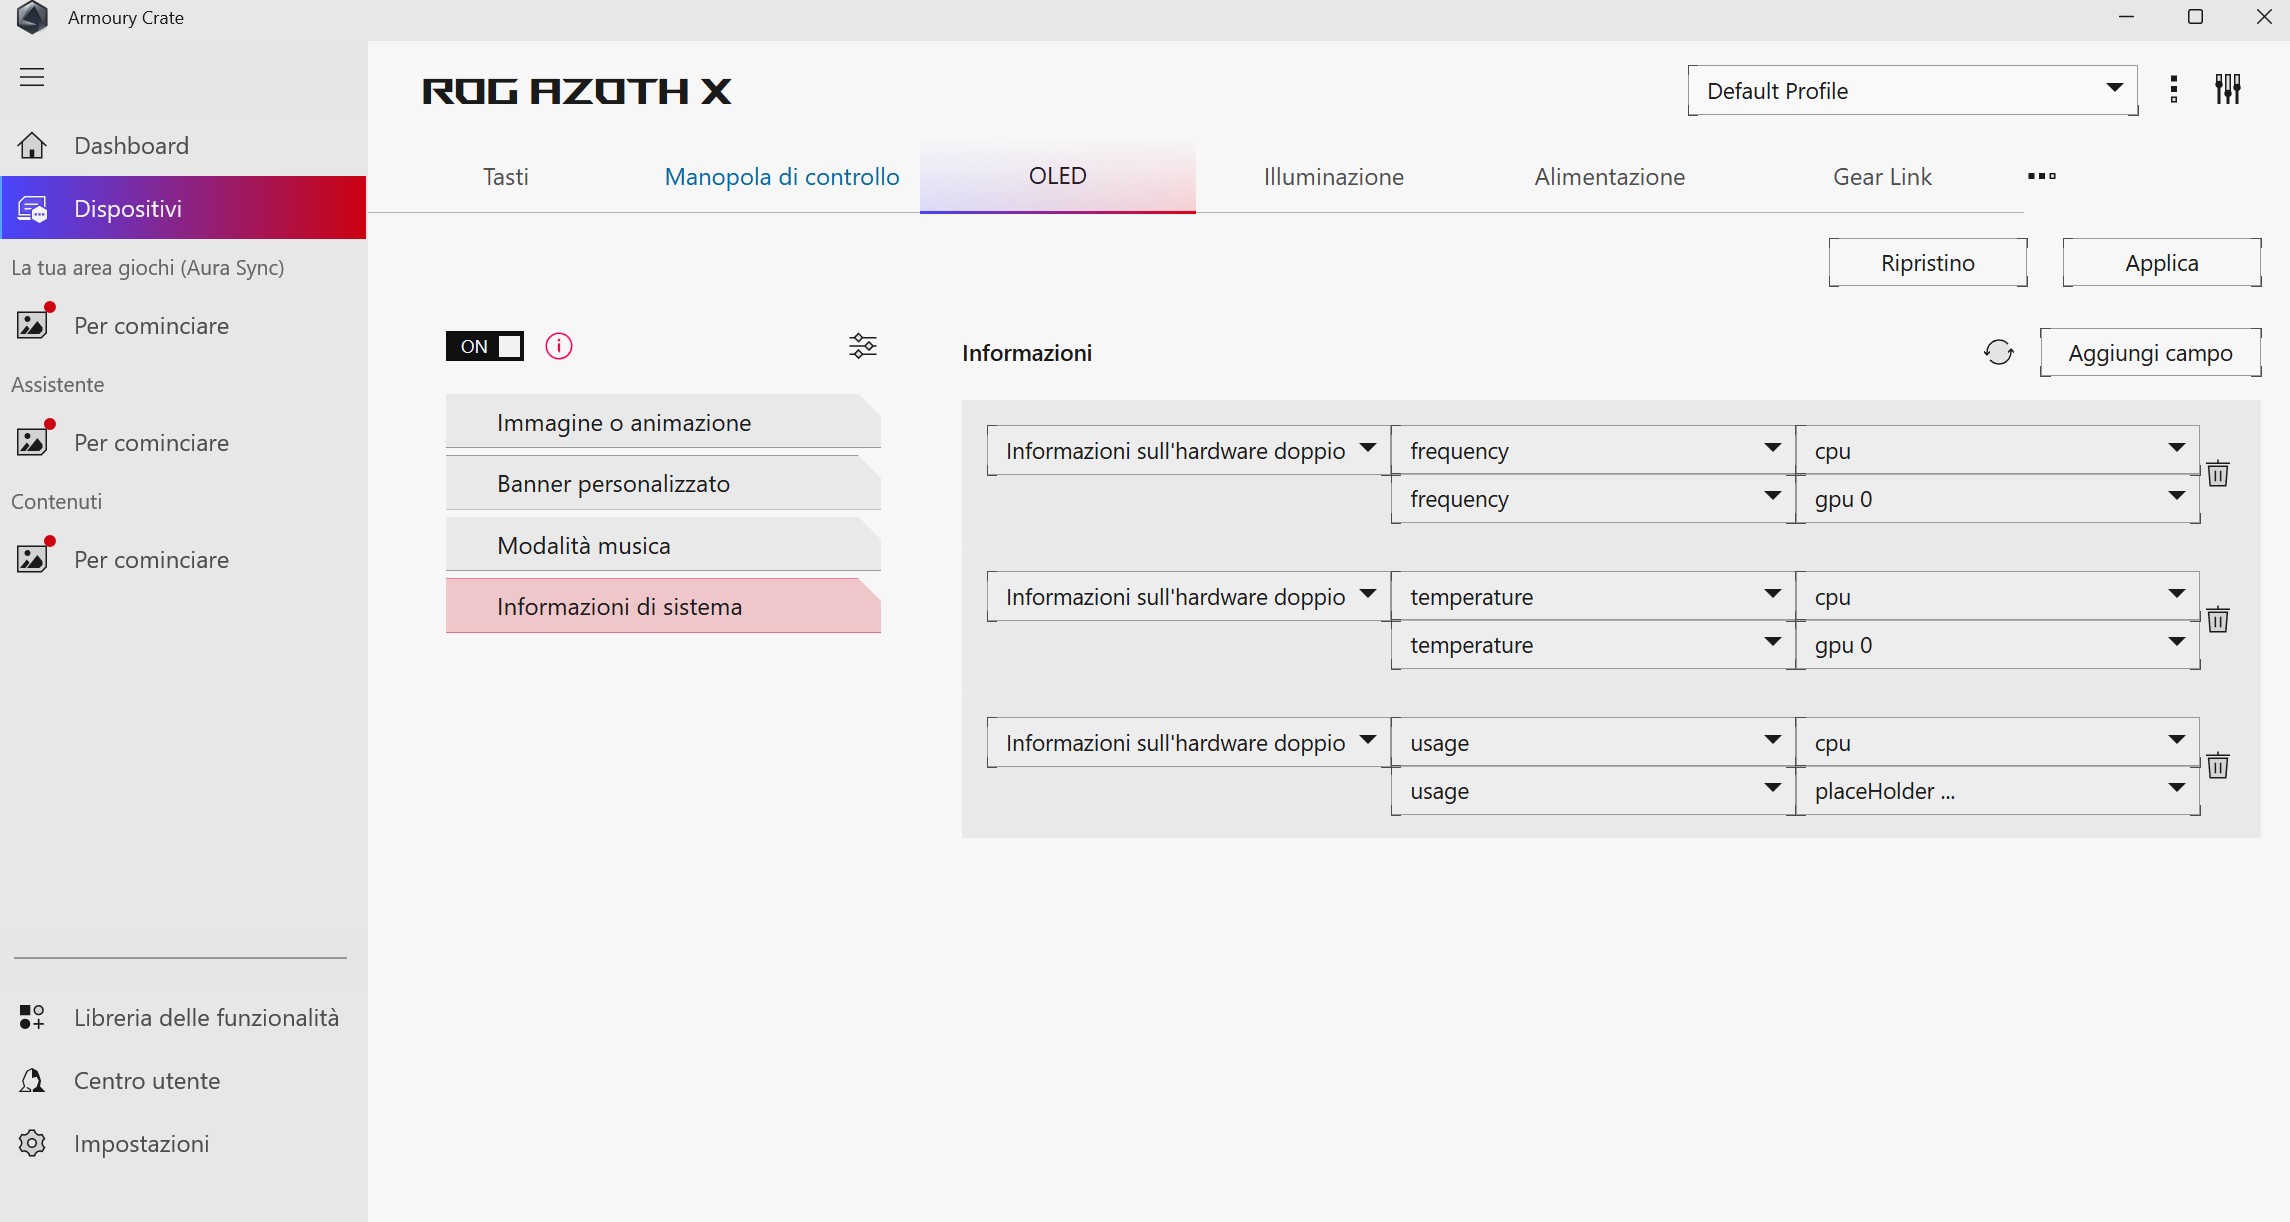
Task: Toggle the OLED display ON switch
Action: tap(485, 346)
